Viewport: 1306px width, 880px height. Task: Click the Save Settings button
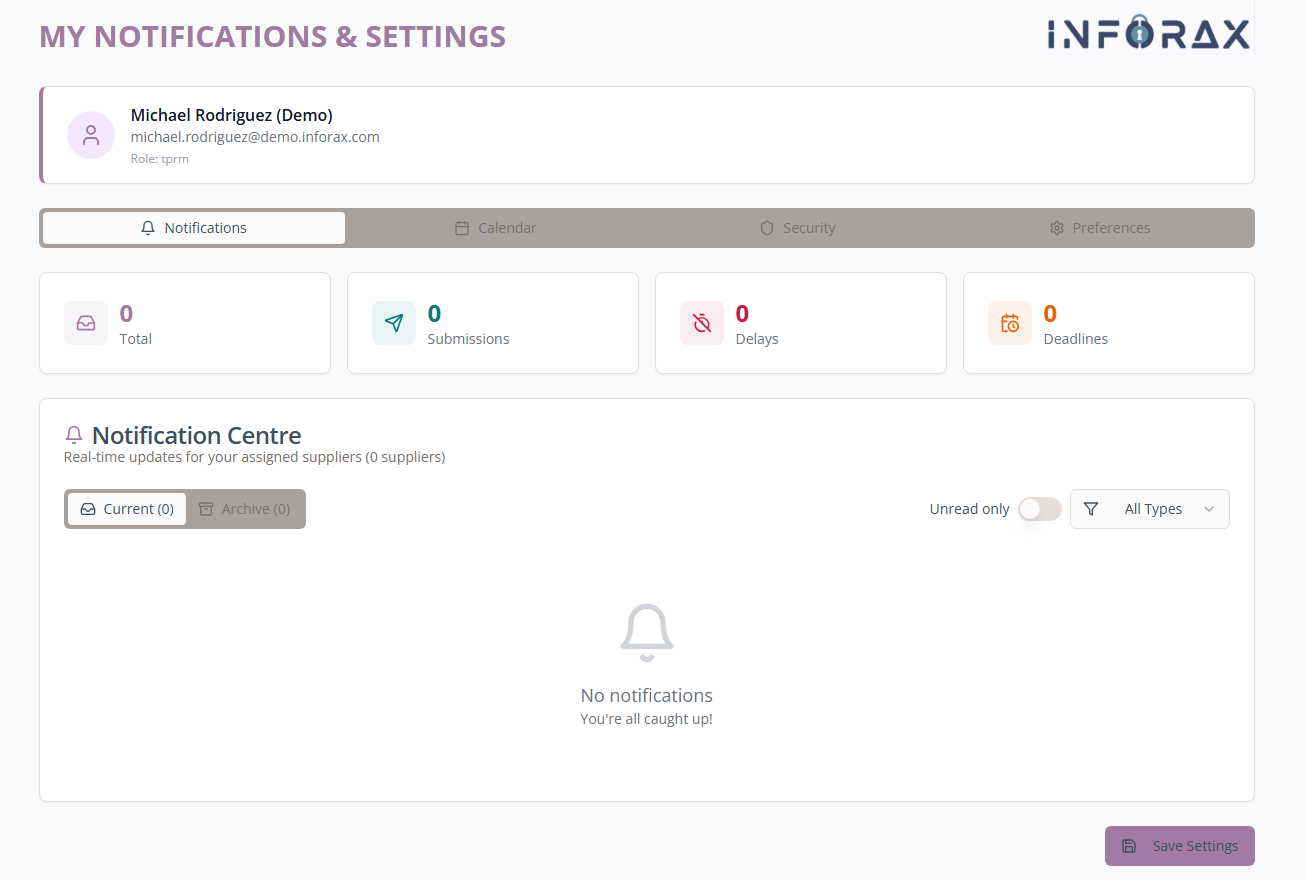pos(1180,846)
